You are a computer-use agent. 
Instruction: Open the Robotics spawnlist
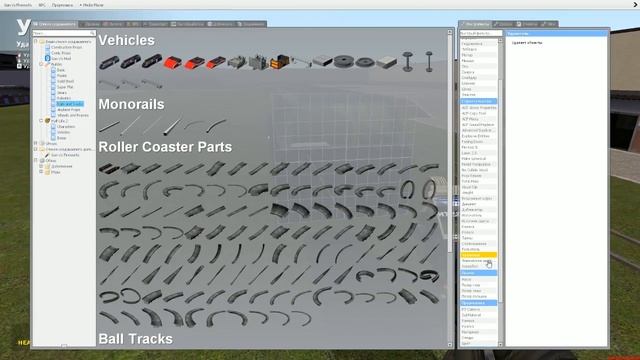[x=64, y=98]
